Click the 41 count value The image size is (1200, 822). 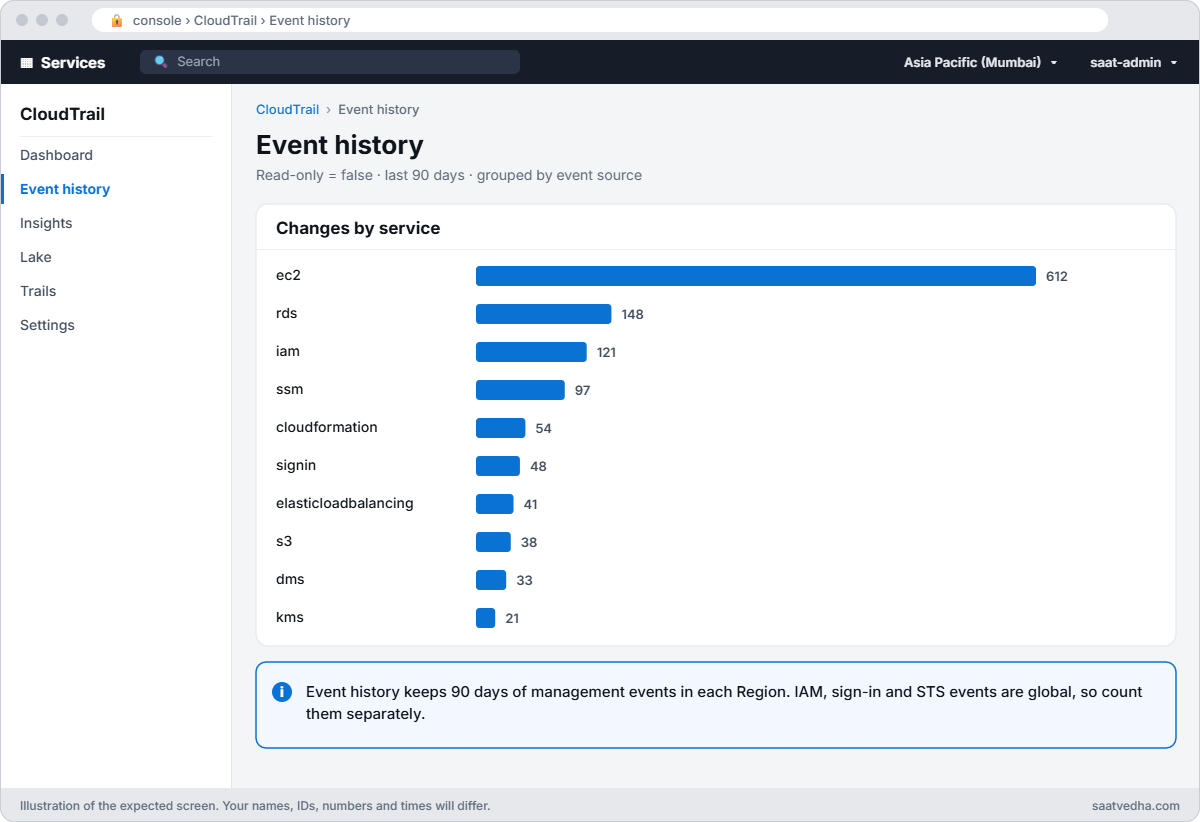tap(531, 504)
